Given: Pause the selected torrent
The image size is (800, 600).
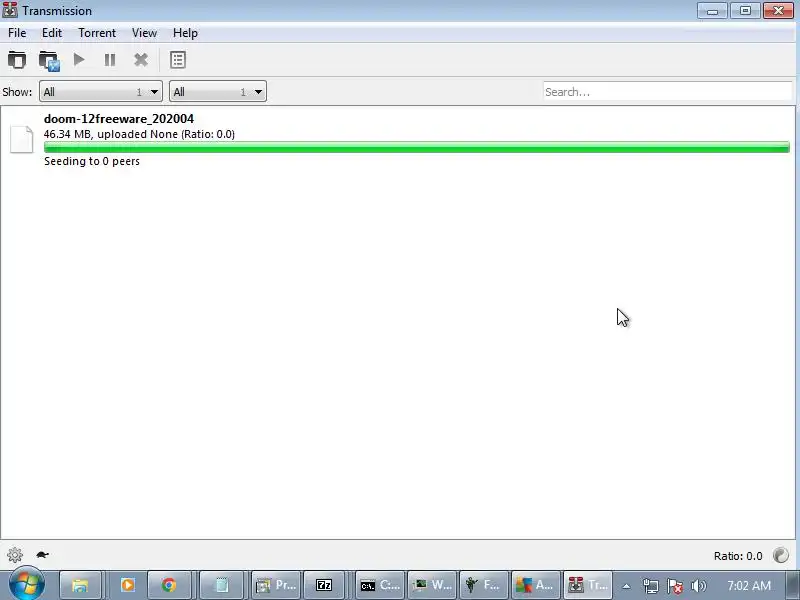Looking at the screenshot, I should pyautogui.click(x=110, y=60).
